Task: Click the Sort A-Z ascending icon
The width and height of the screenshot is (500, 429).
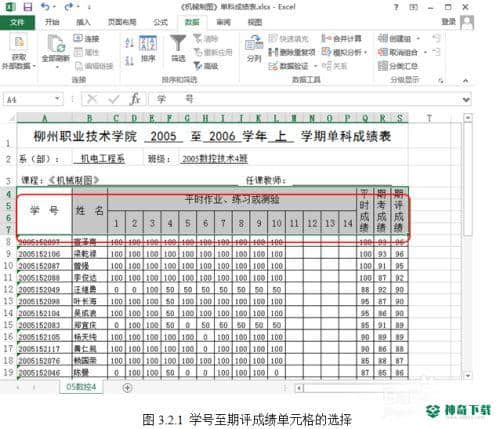Action: coord(129,43)
